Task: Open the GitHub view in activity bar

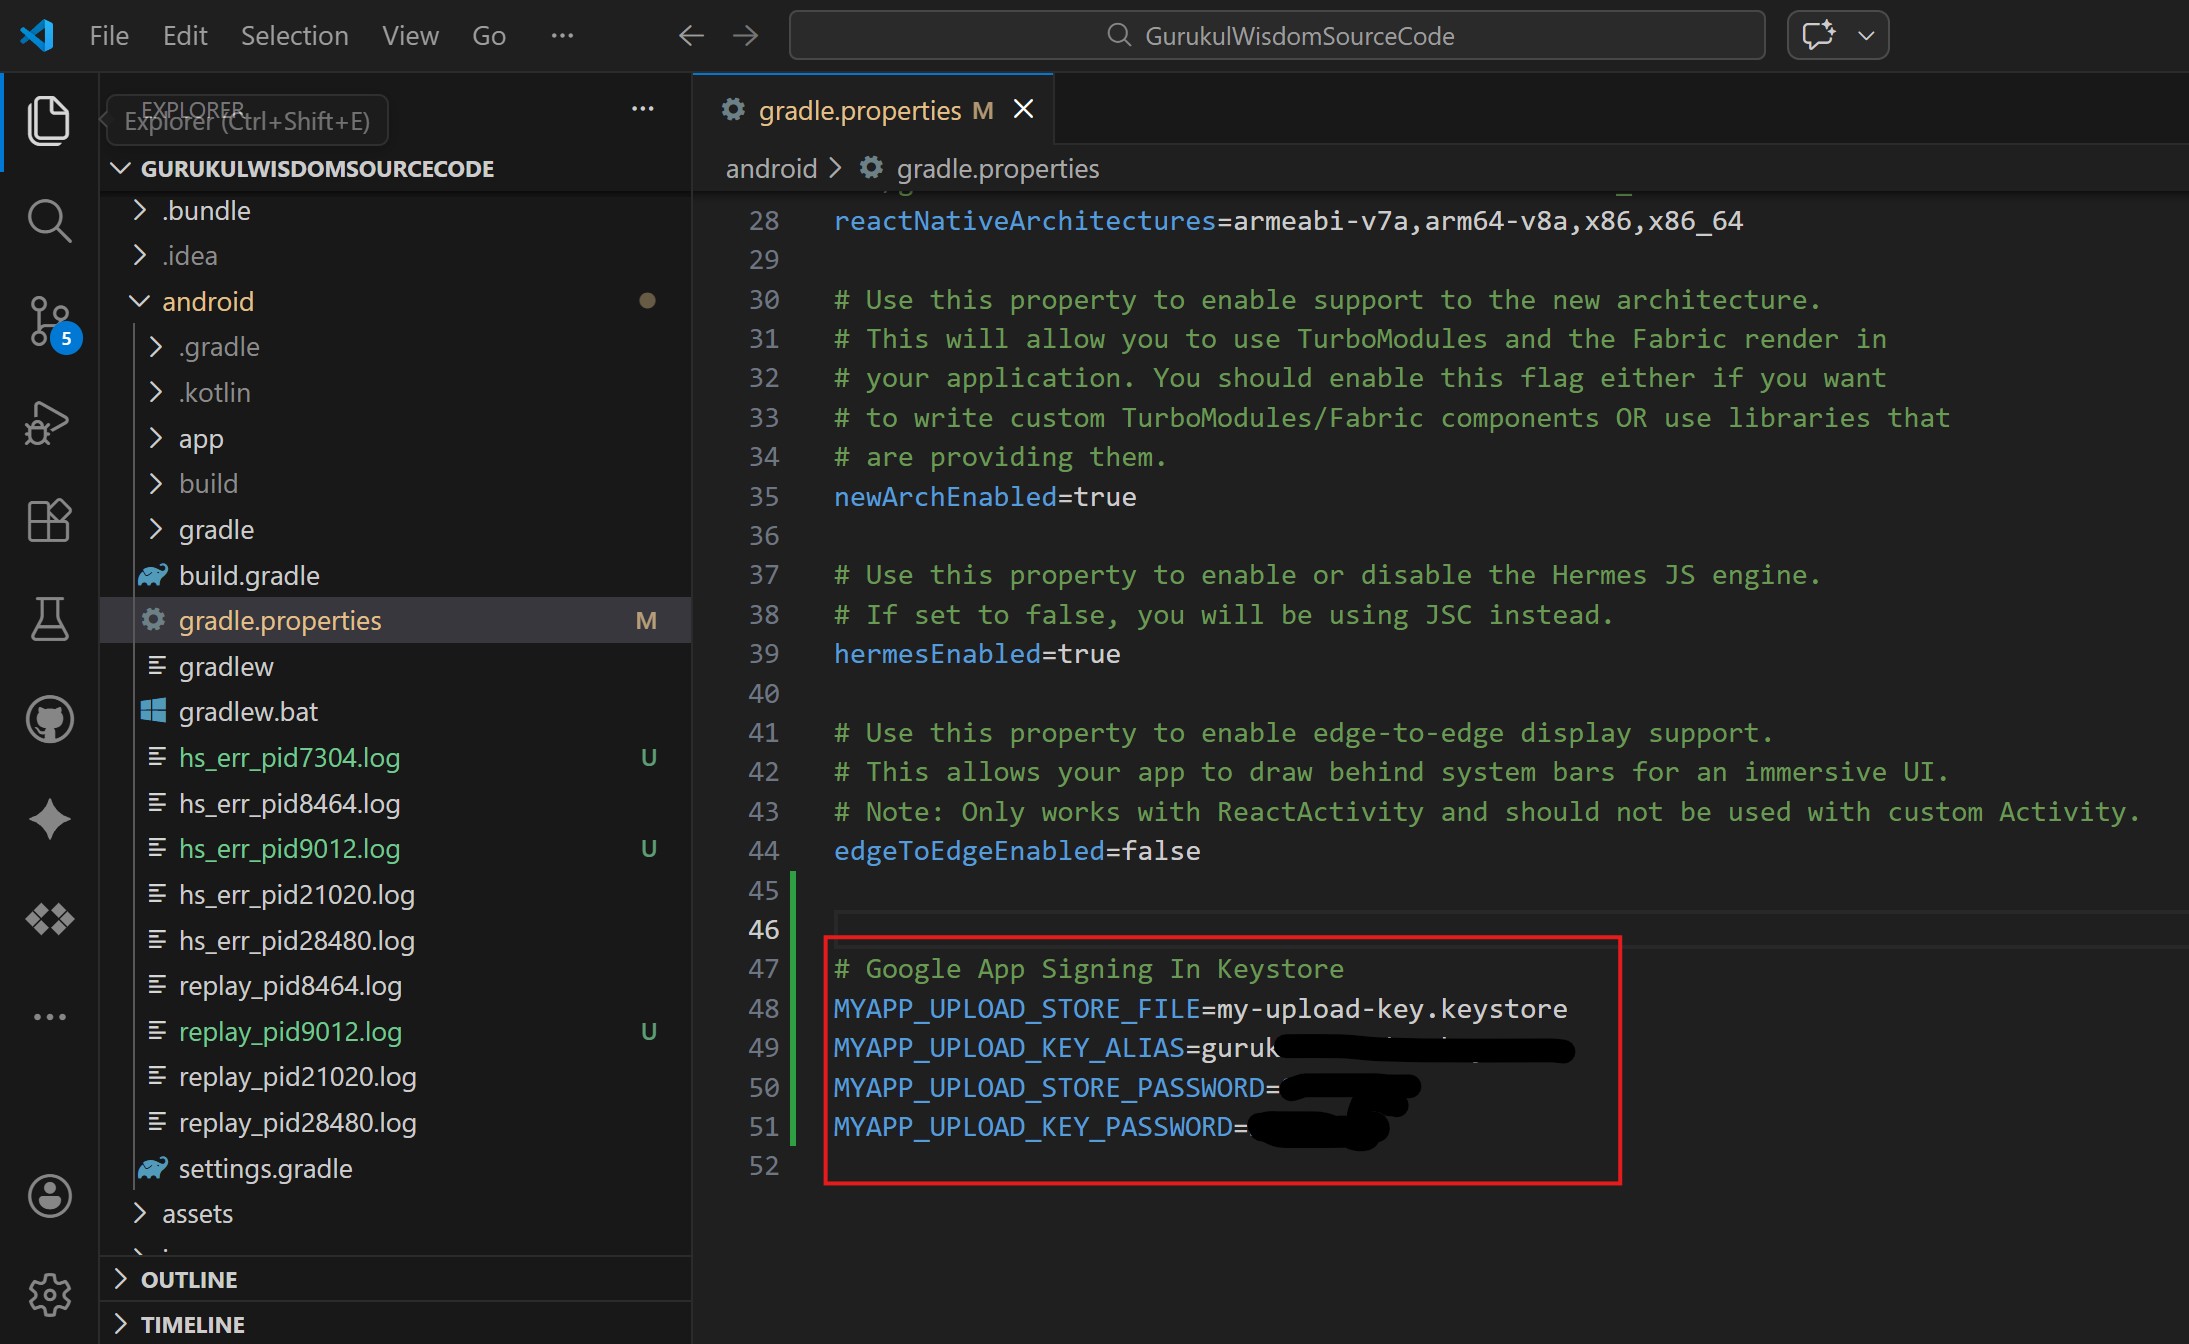Action: point(49,719)
